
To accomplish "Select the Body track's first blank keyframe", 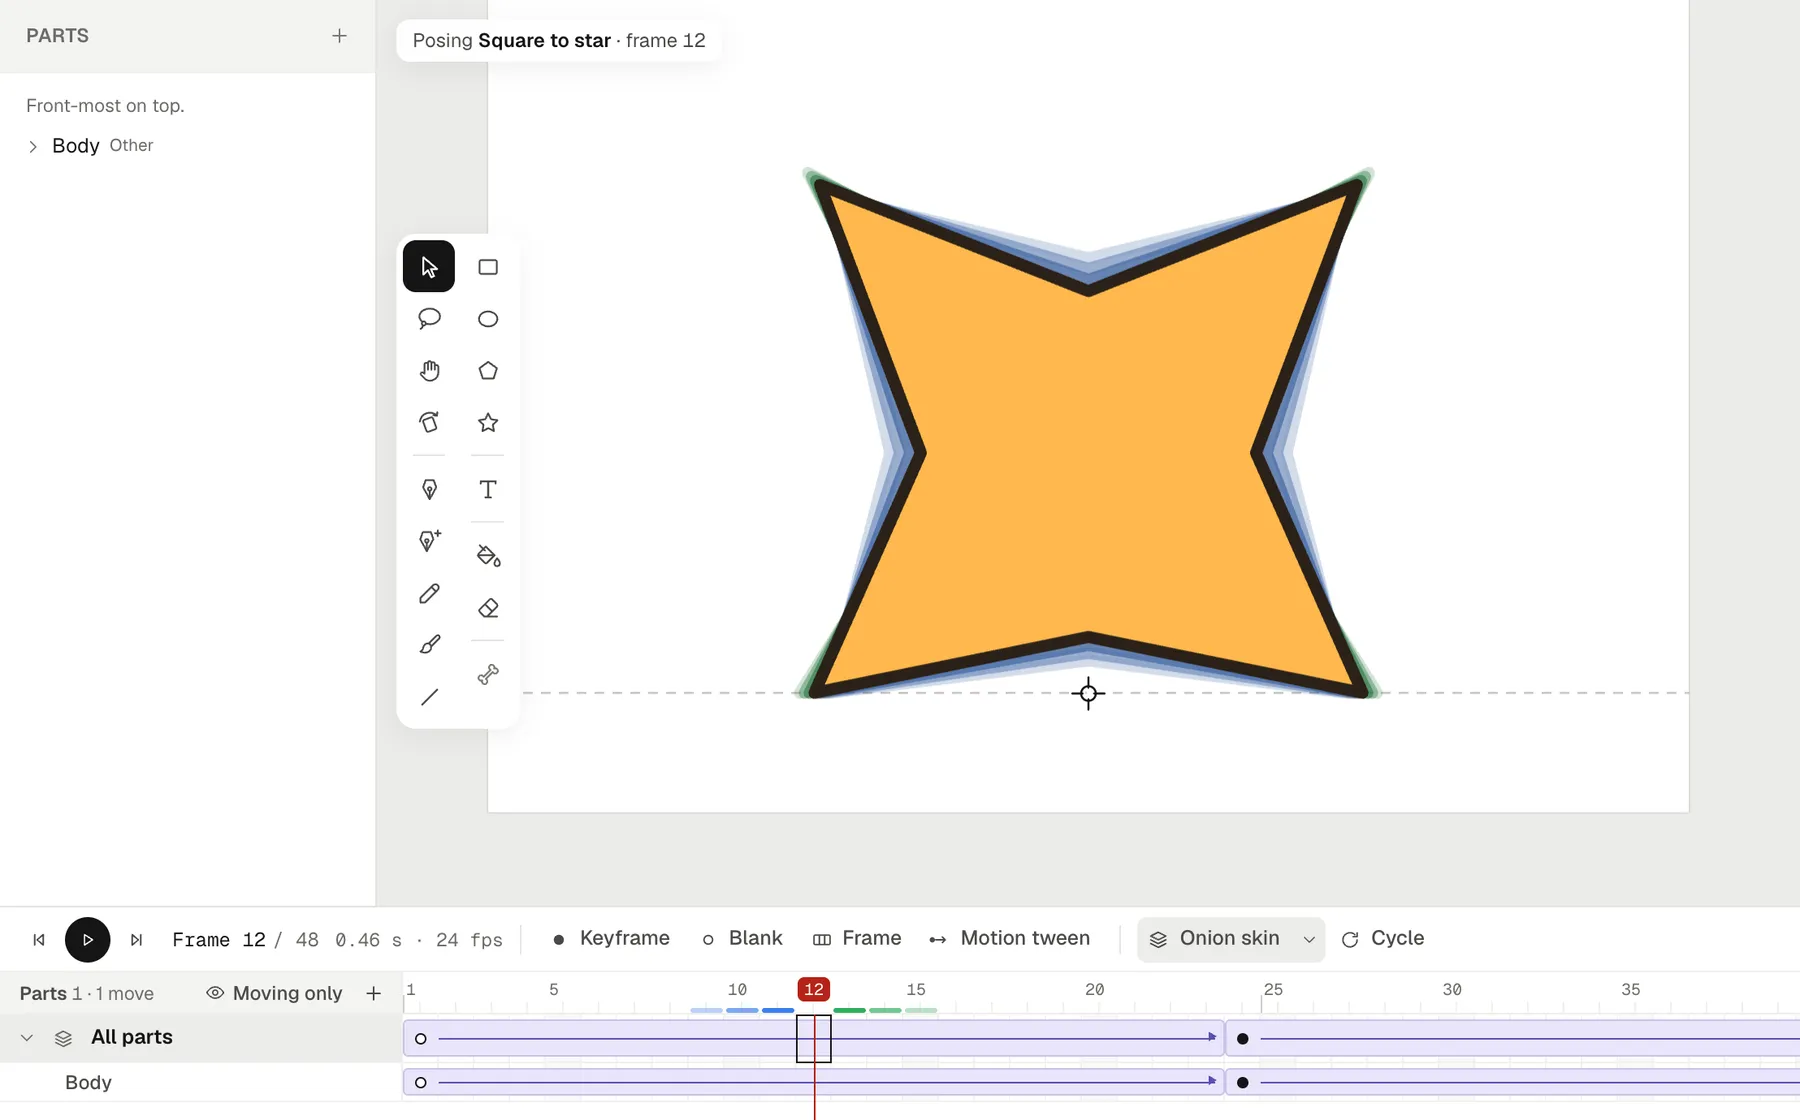I will tap(421, 1082).
